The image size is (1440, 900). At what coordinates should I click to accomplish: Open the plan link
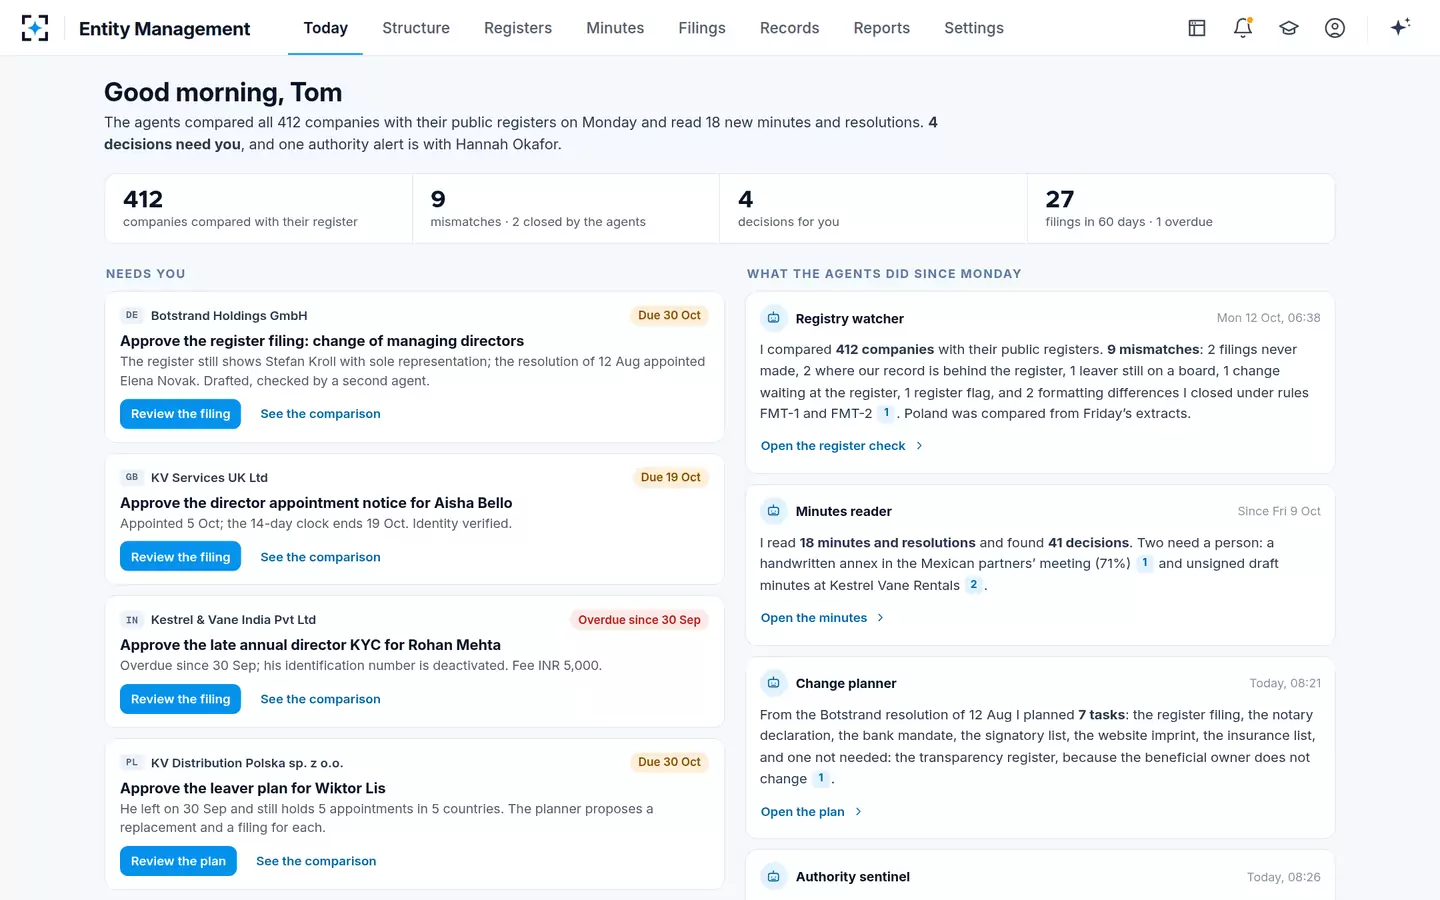click(811, 812)
